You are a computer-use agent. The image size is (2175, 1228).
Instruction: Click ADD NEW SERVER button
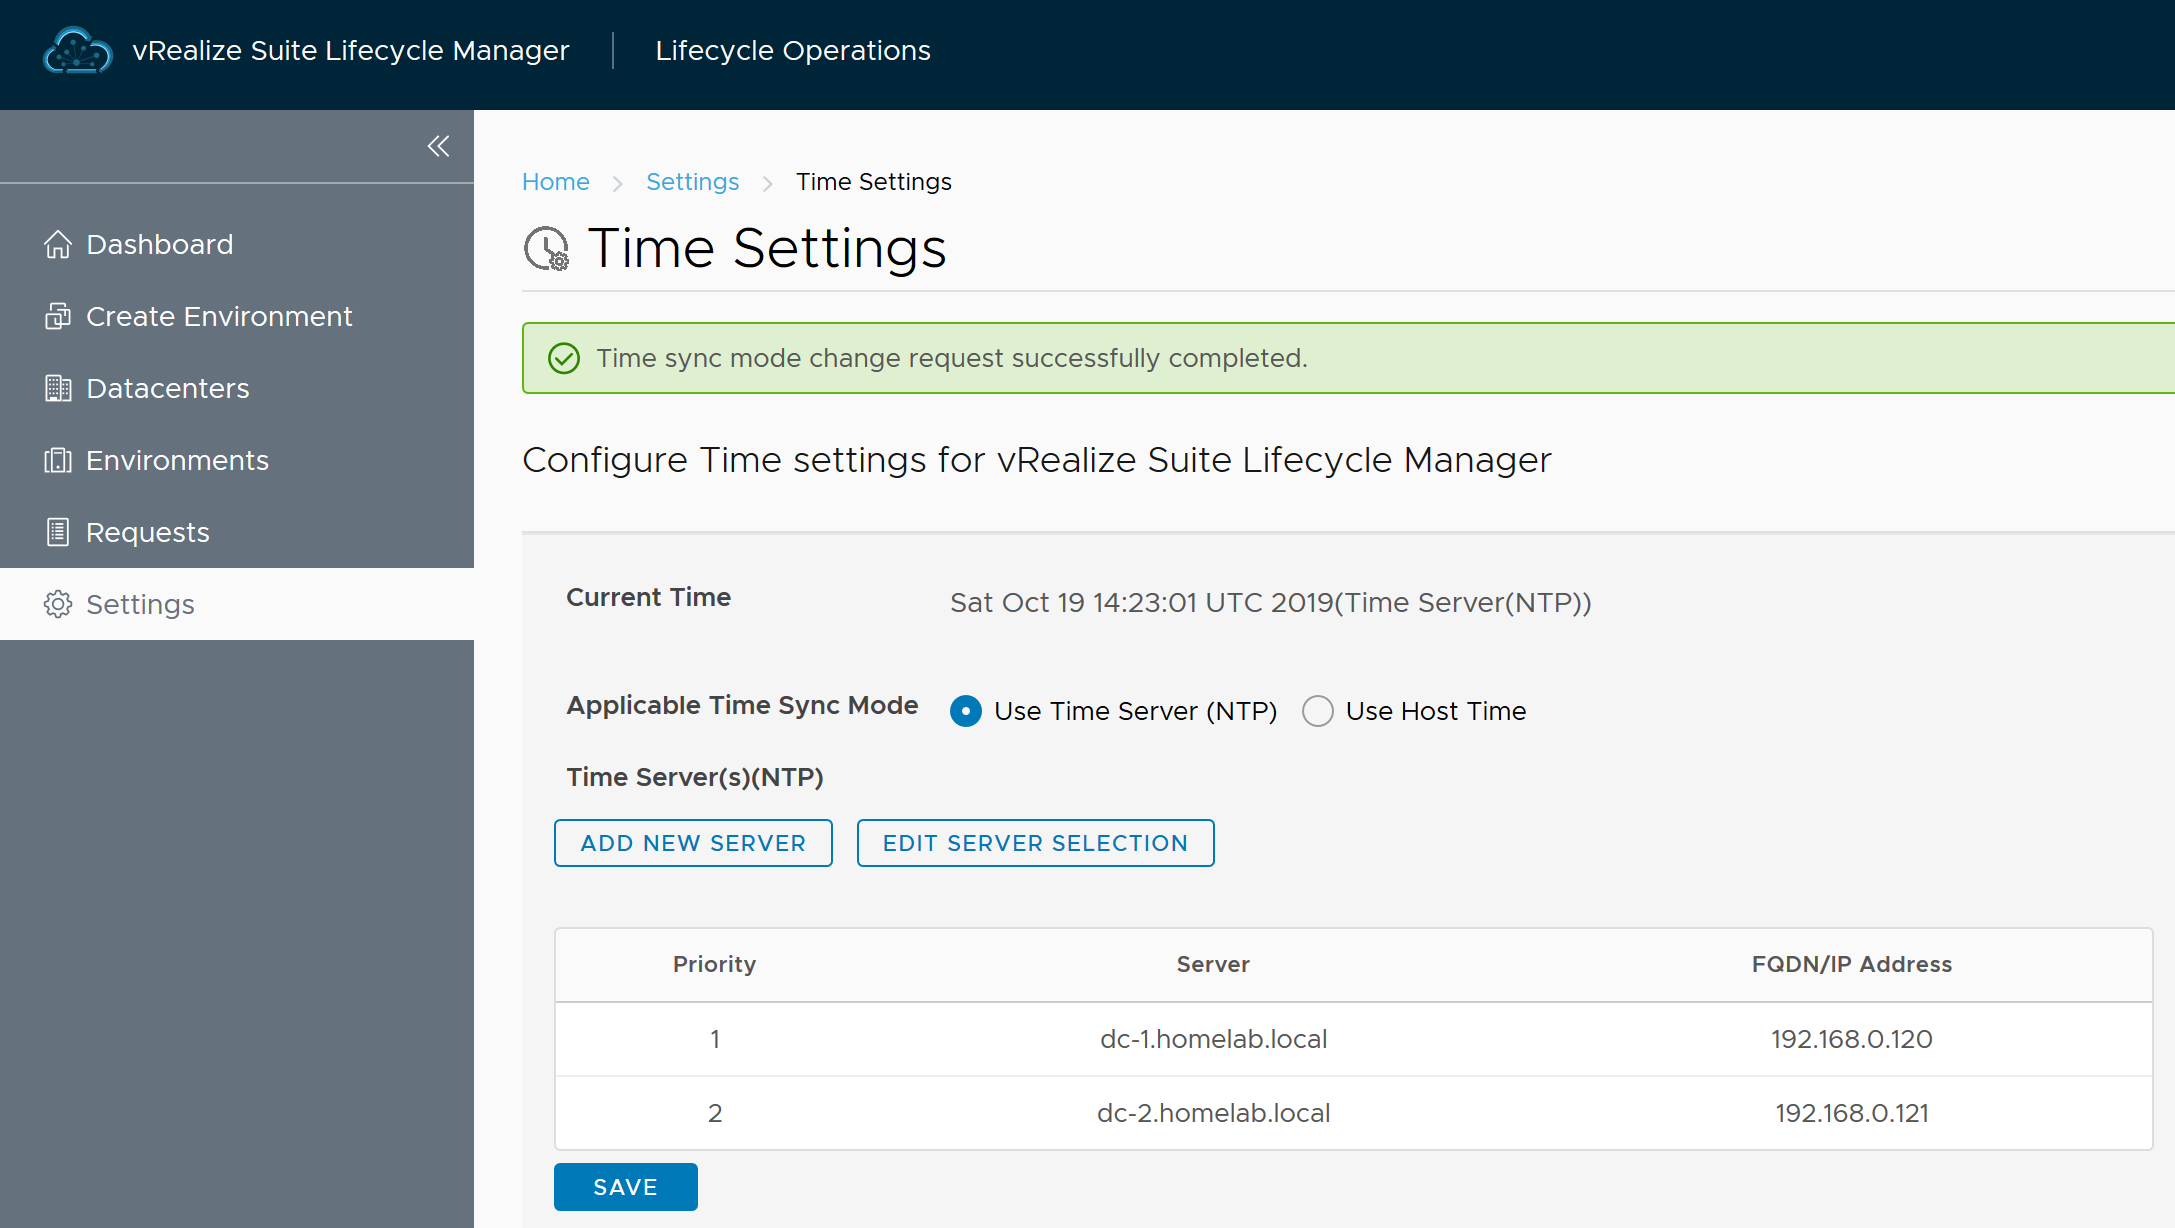(x=693, y=843)
